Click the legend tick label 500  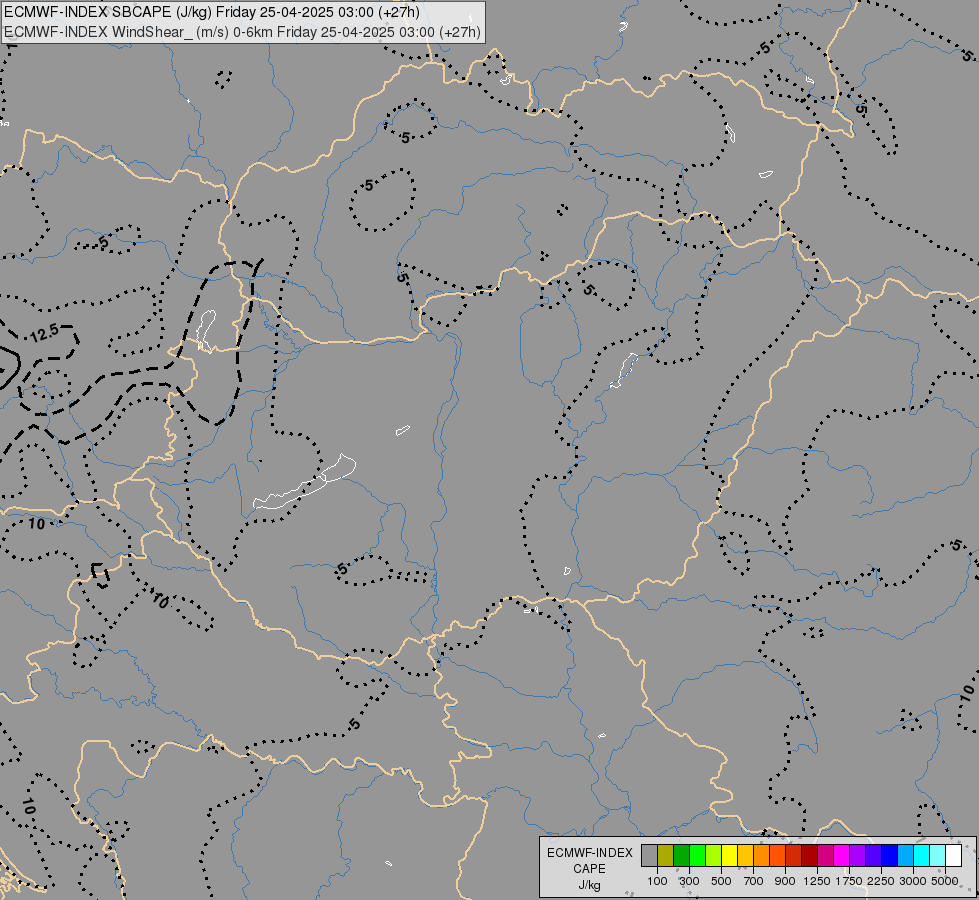tap(721, 881)
